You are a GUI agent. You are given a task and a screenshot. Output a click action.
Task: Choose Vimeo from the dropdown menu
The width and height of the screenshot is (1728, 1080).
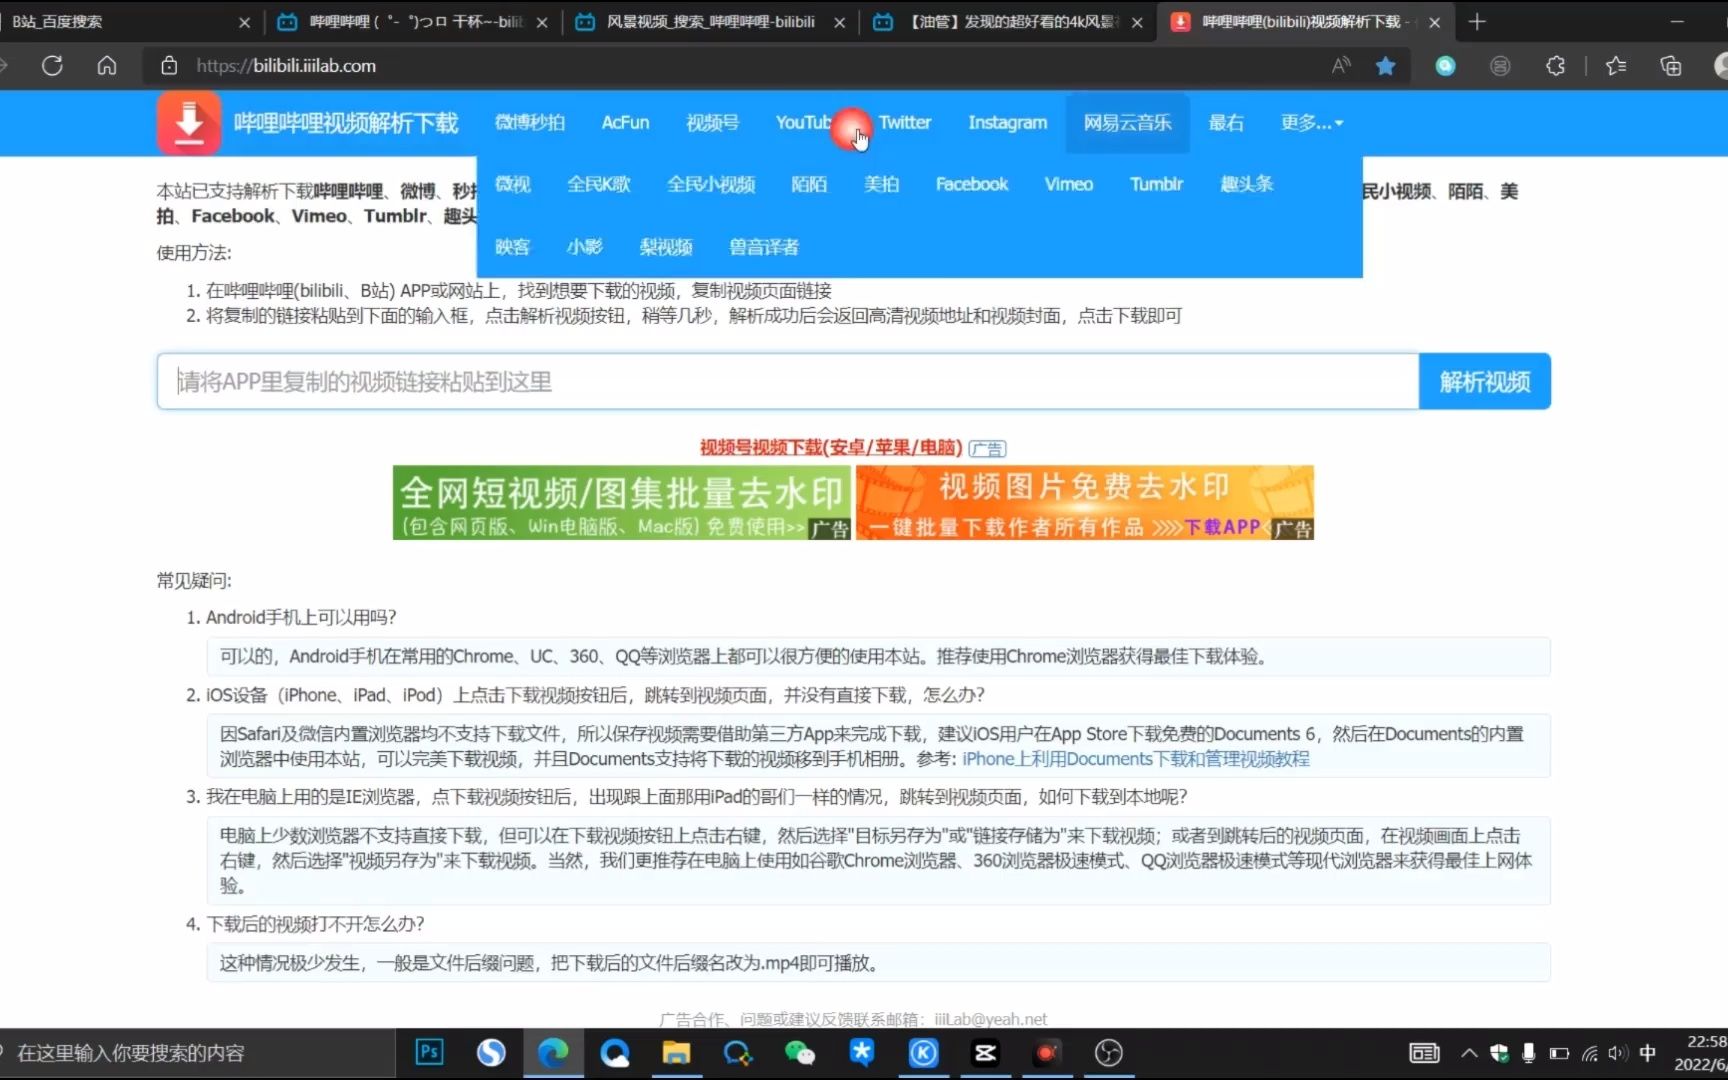click(1069, 185)
